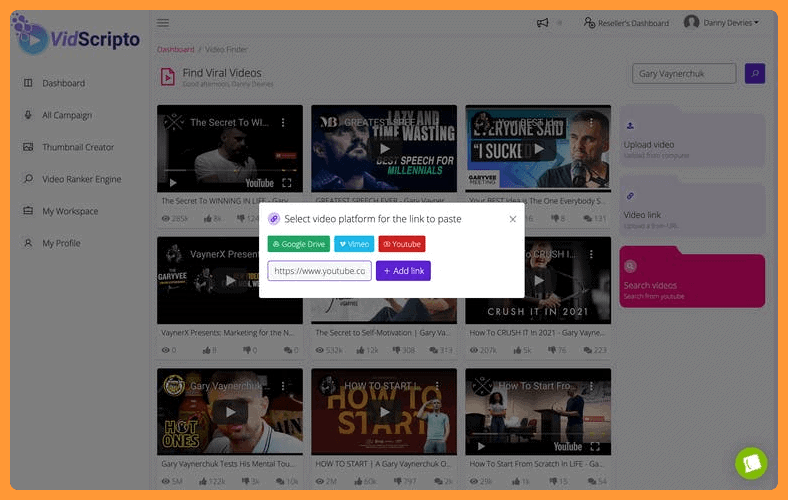Open options on The Secret To Wi... video

point(283,122)
